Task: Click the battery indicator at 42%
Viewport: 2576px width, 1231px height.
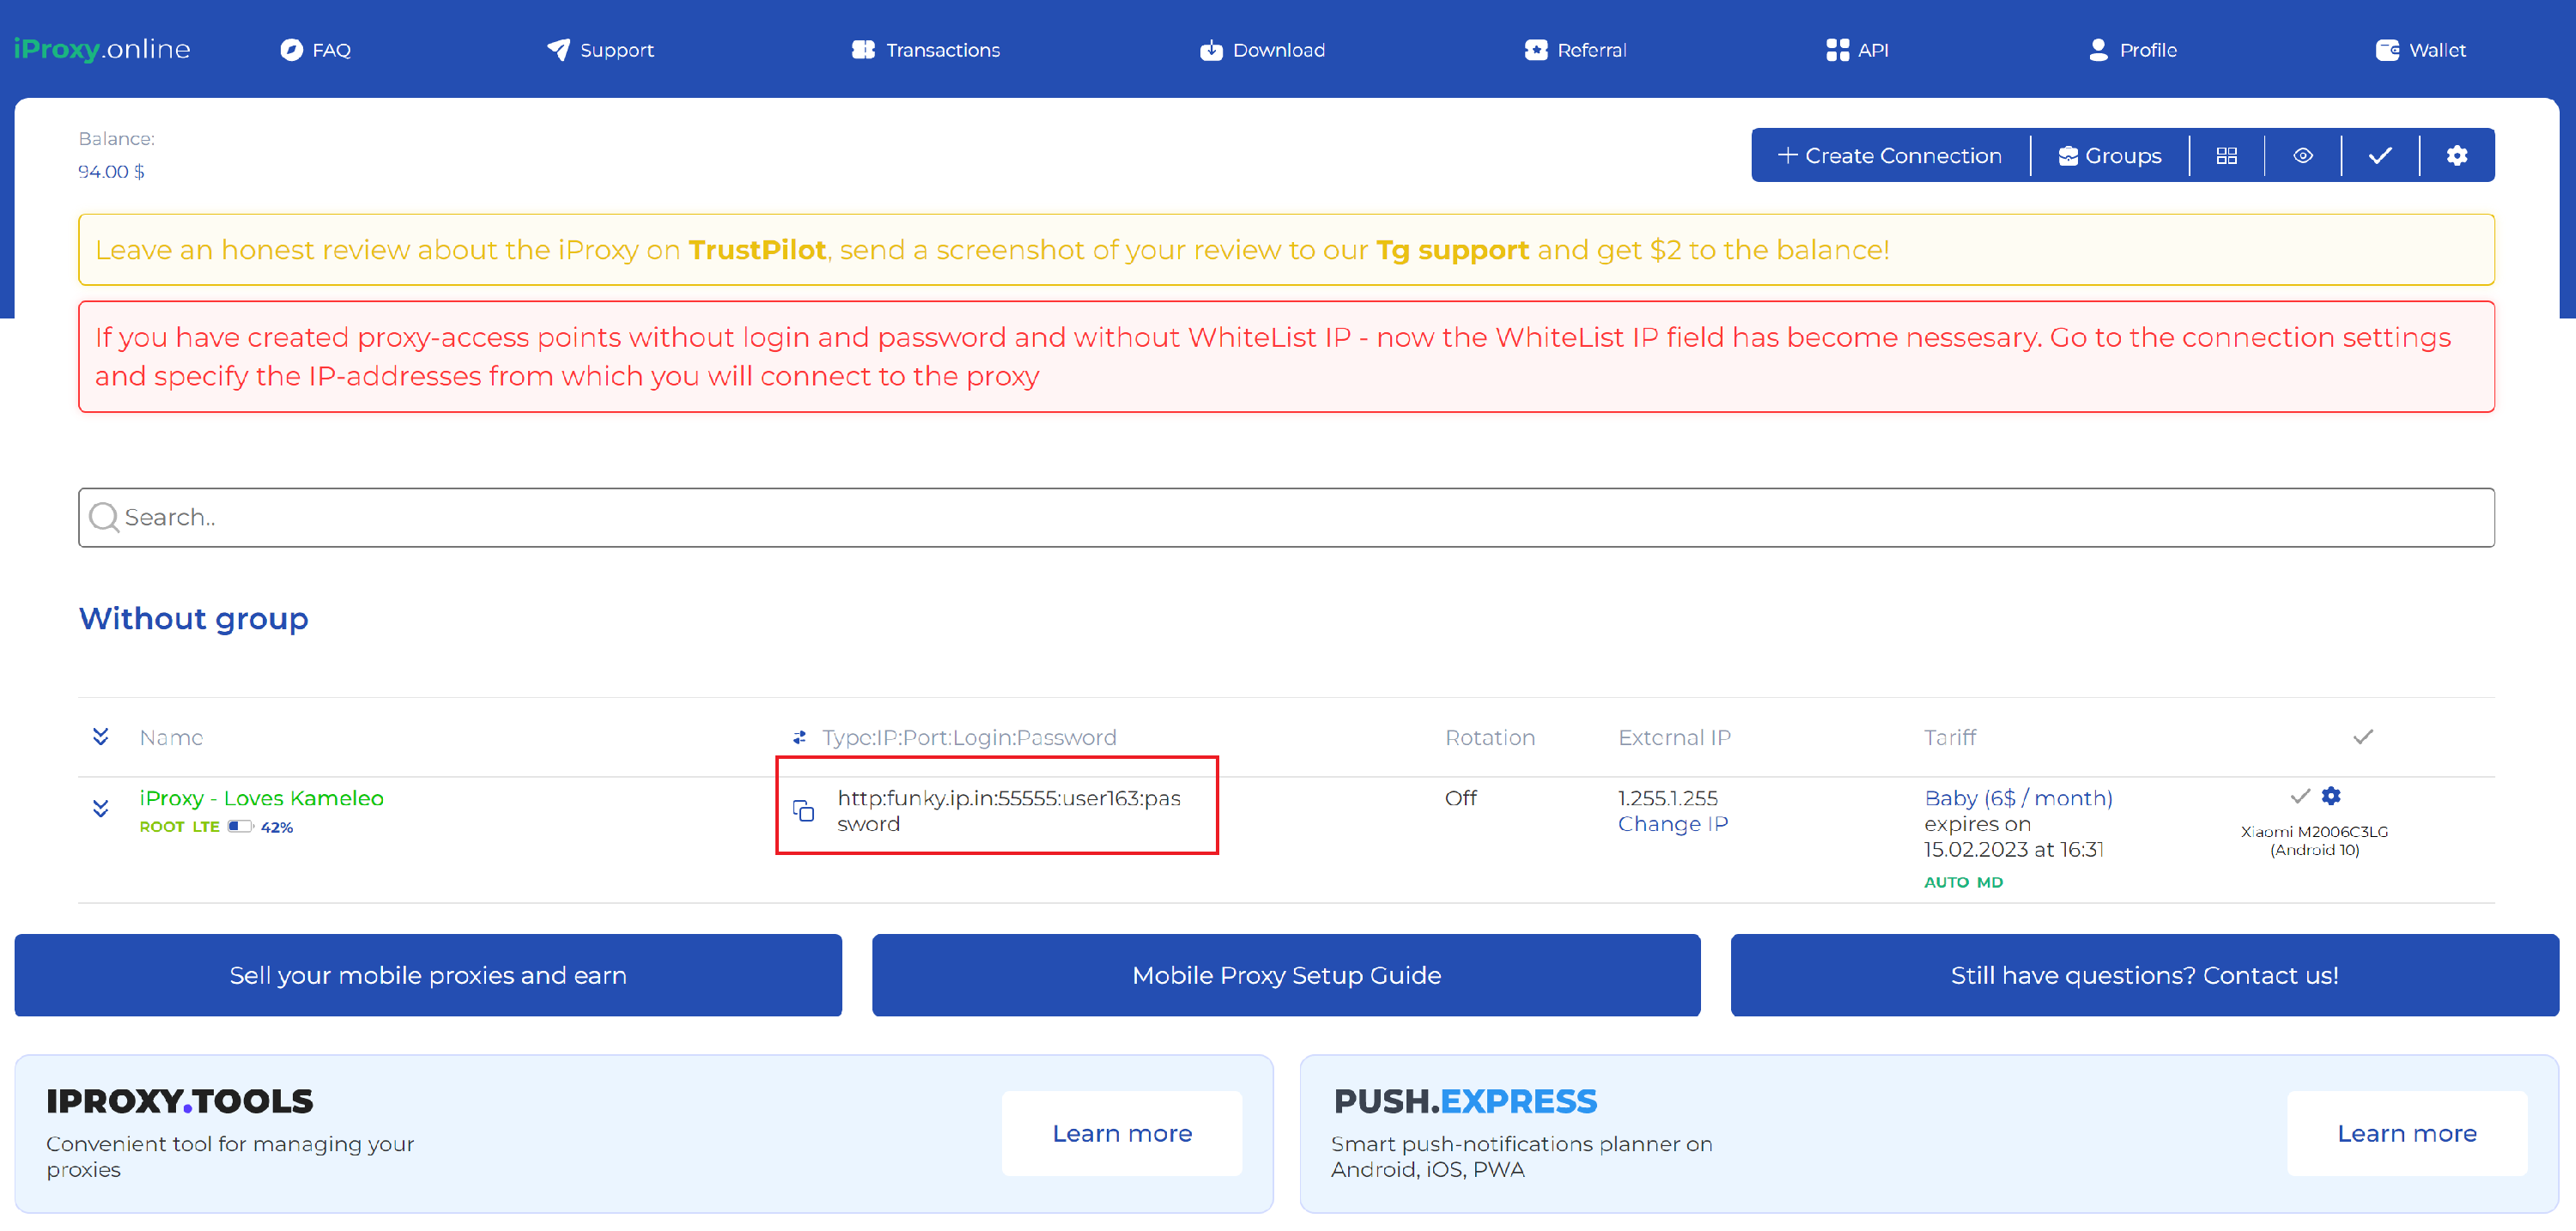Action: 240,827
